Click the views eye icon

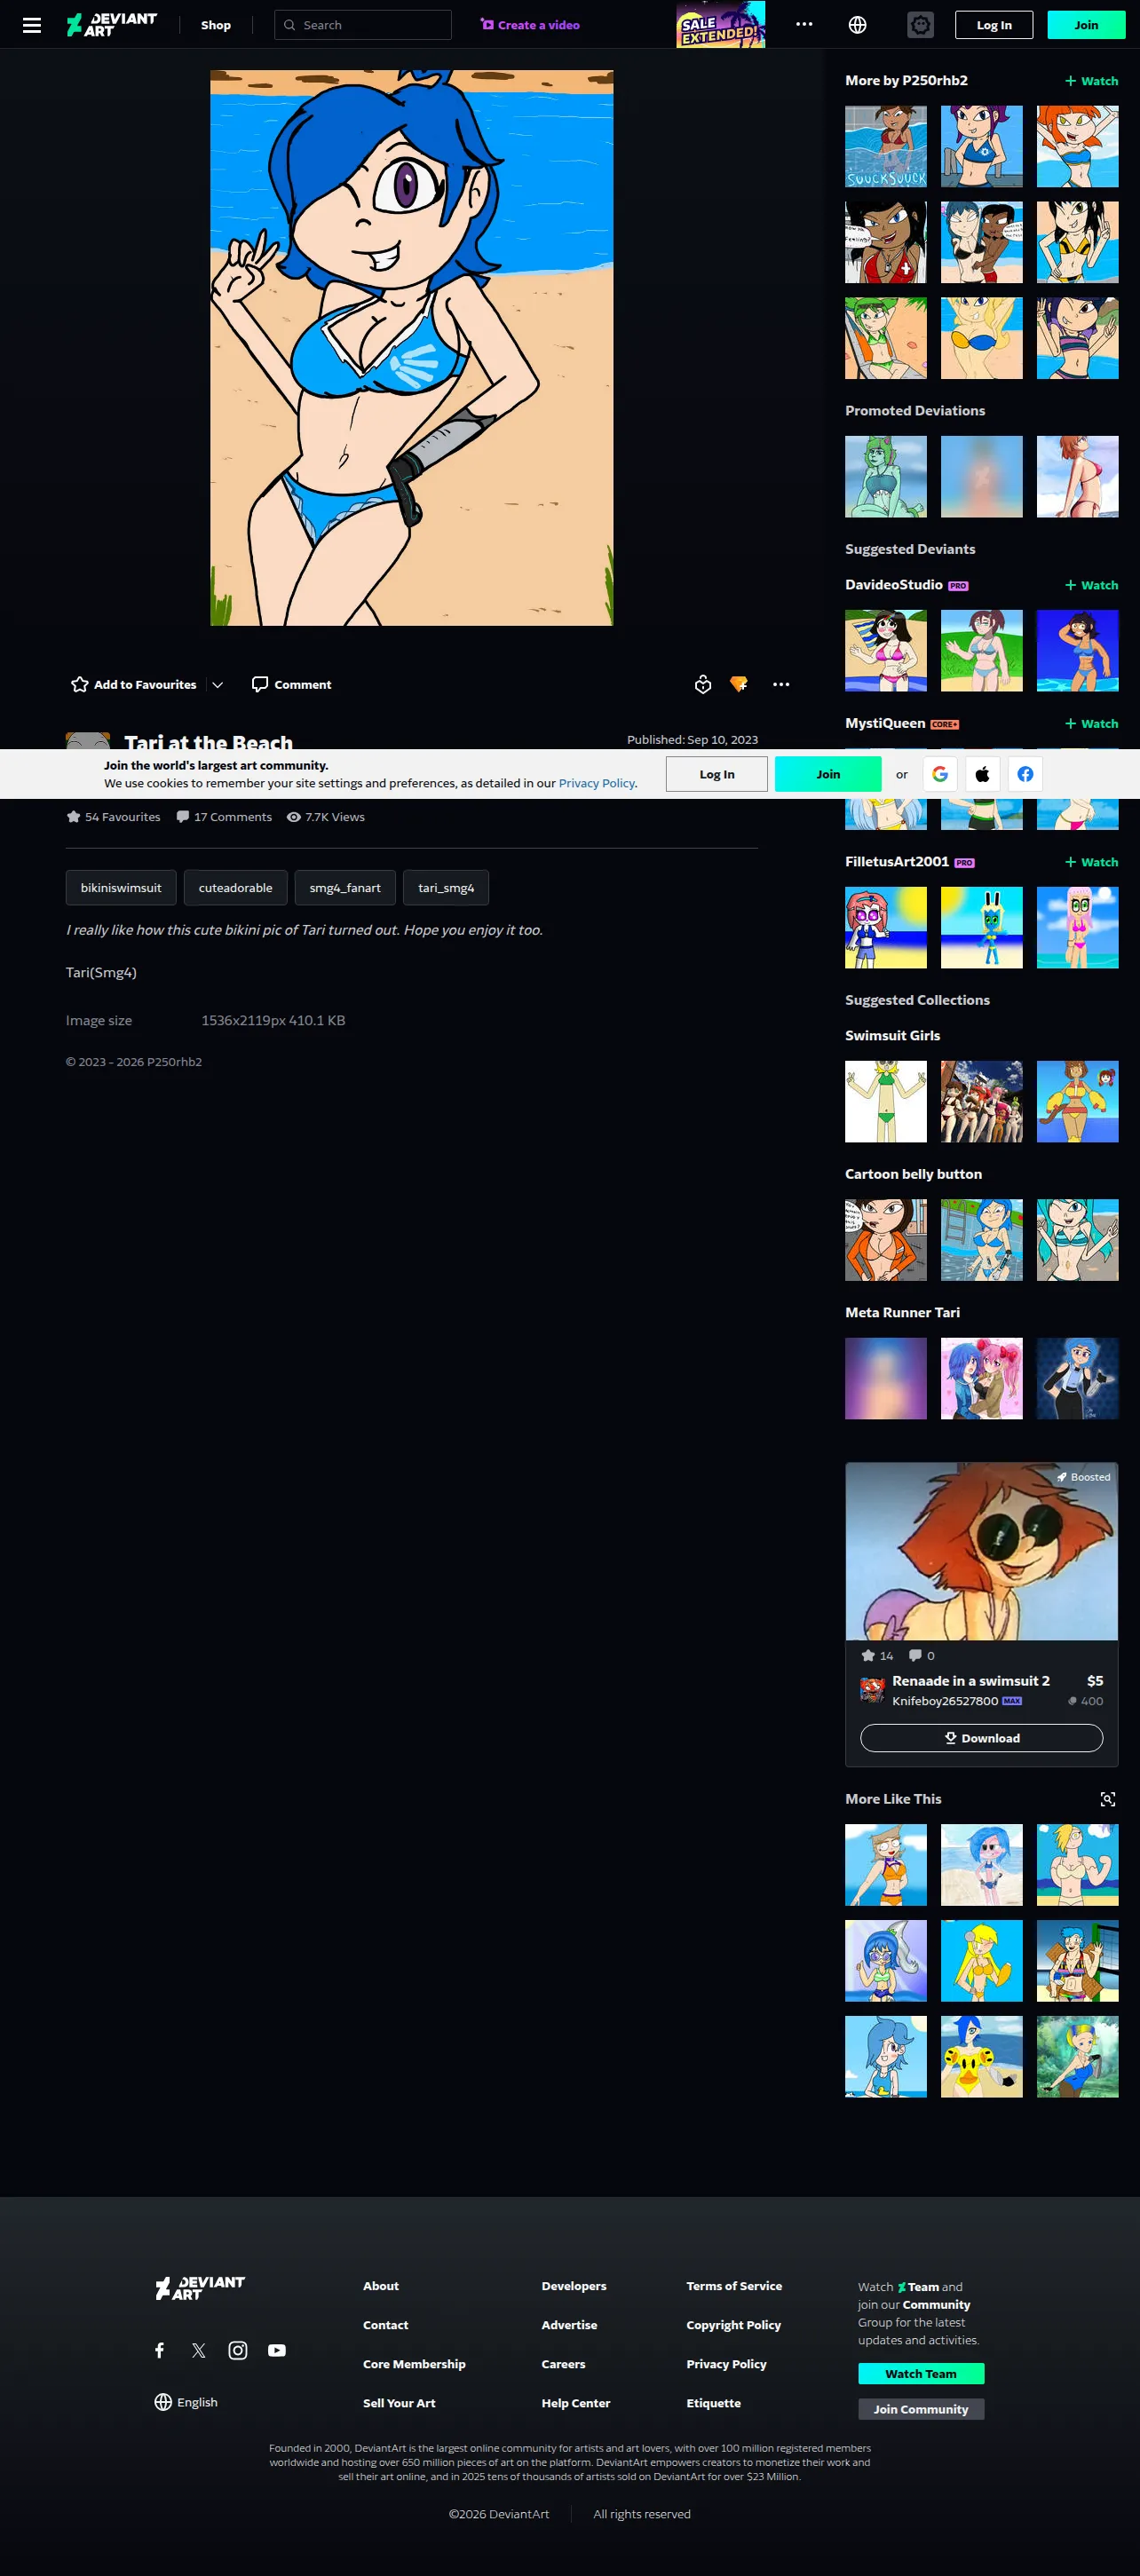(x=294, y=817)
